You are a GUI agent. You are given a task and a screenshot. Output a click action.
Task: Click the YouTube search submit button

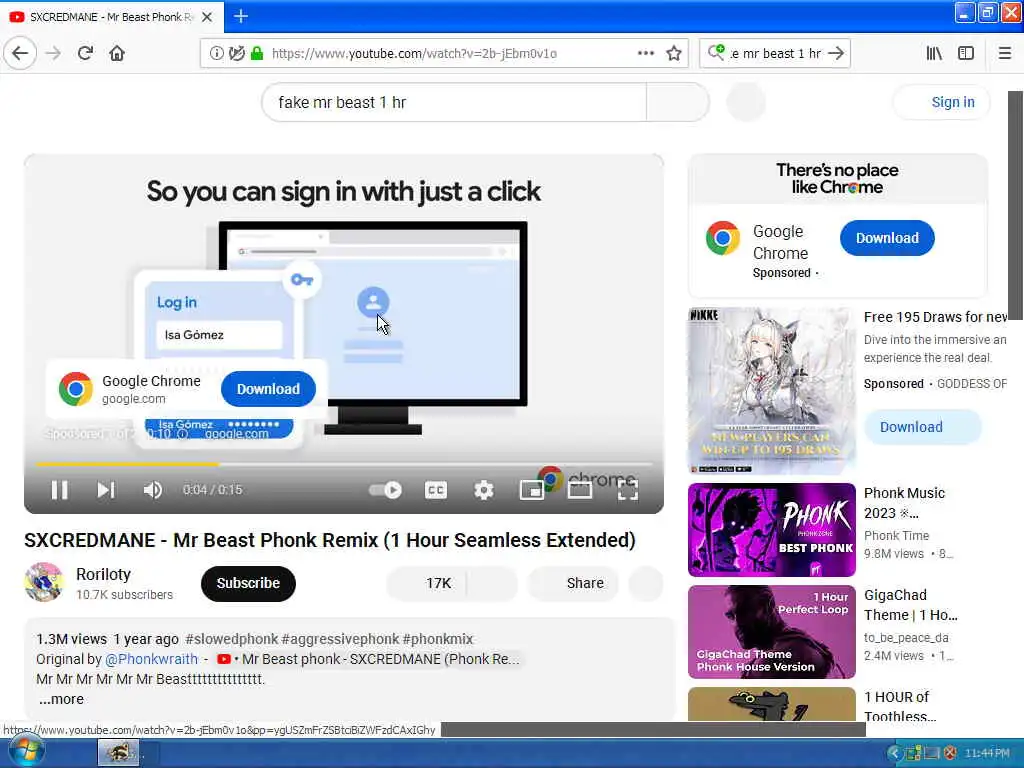tap(677, 103)
